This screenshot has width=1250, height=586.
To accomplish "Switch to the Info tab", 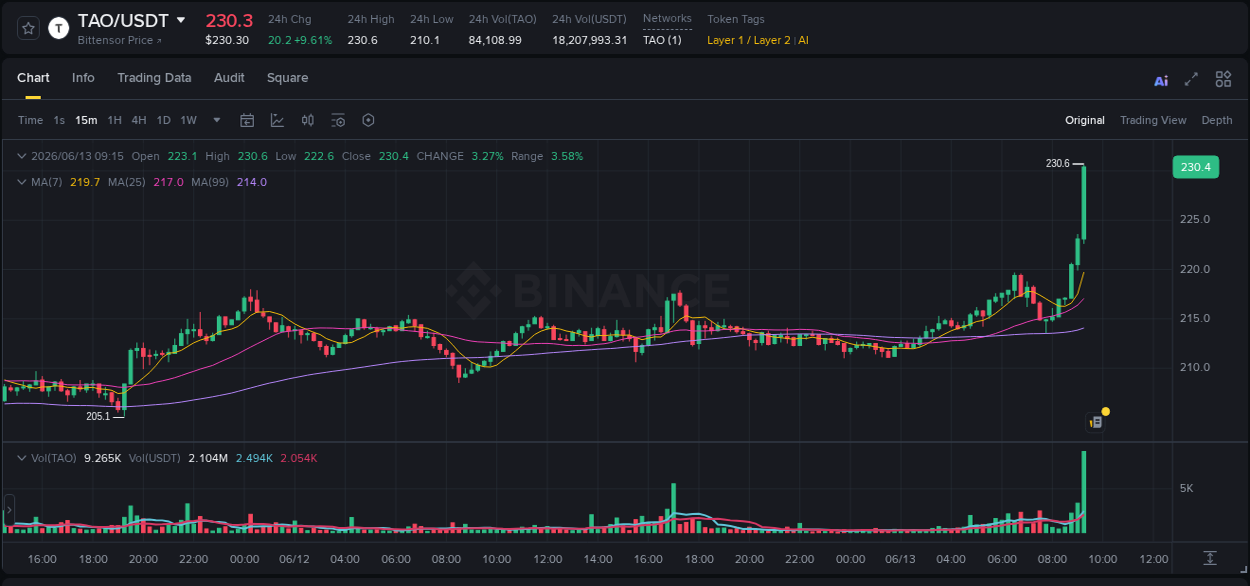I will pos(83,78).
